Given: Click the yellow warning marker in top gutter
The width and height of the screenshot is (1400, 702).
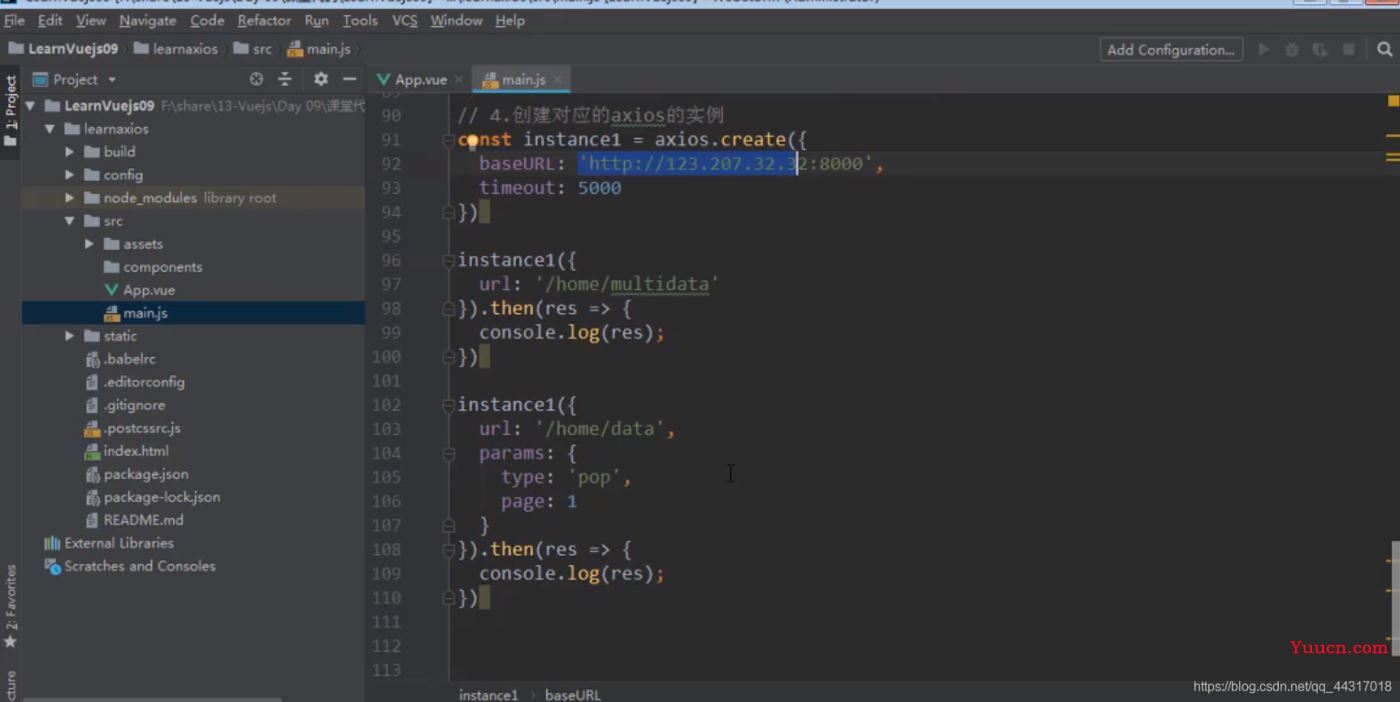Looking at the screenshot, I should click(x=1393, y=101).
